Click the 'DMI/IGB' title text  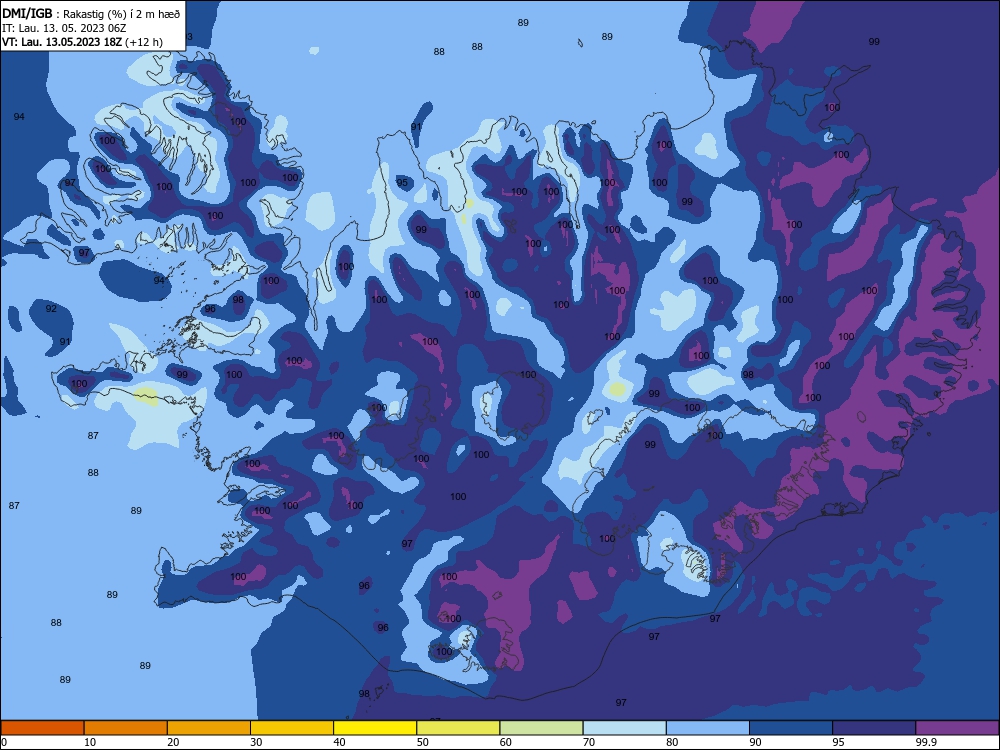coord(27,13)
